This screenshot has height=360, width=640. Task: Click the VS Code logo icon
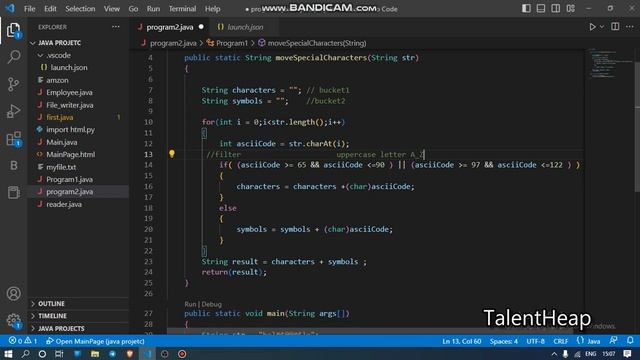pos(10,8)
